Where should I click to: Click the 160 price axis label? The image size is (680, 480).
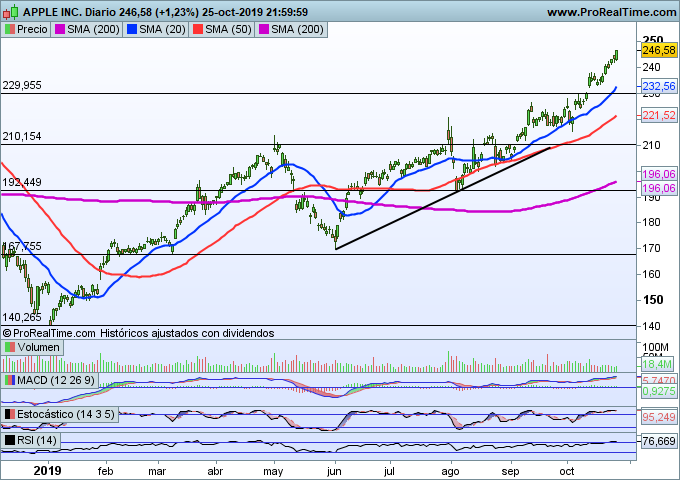click(x=652, y=274)
